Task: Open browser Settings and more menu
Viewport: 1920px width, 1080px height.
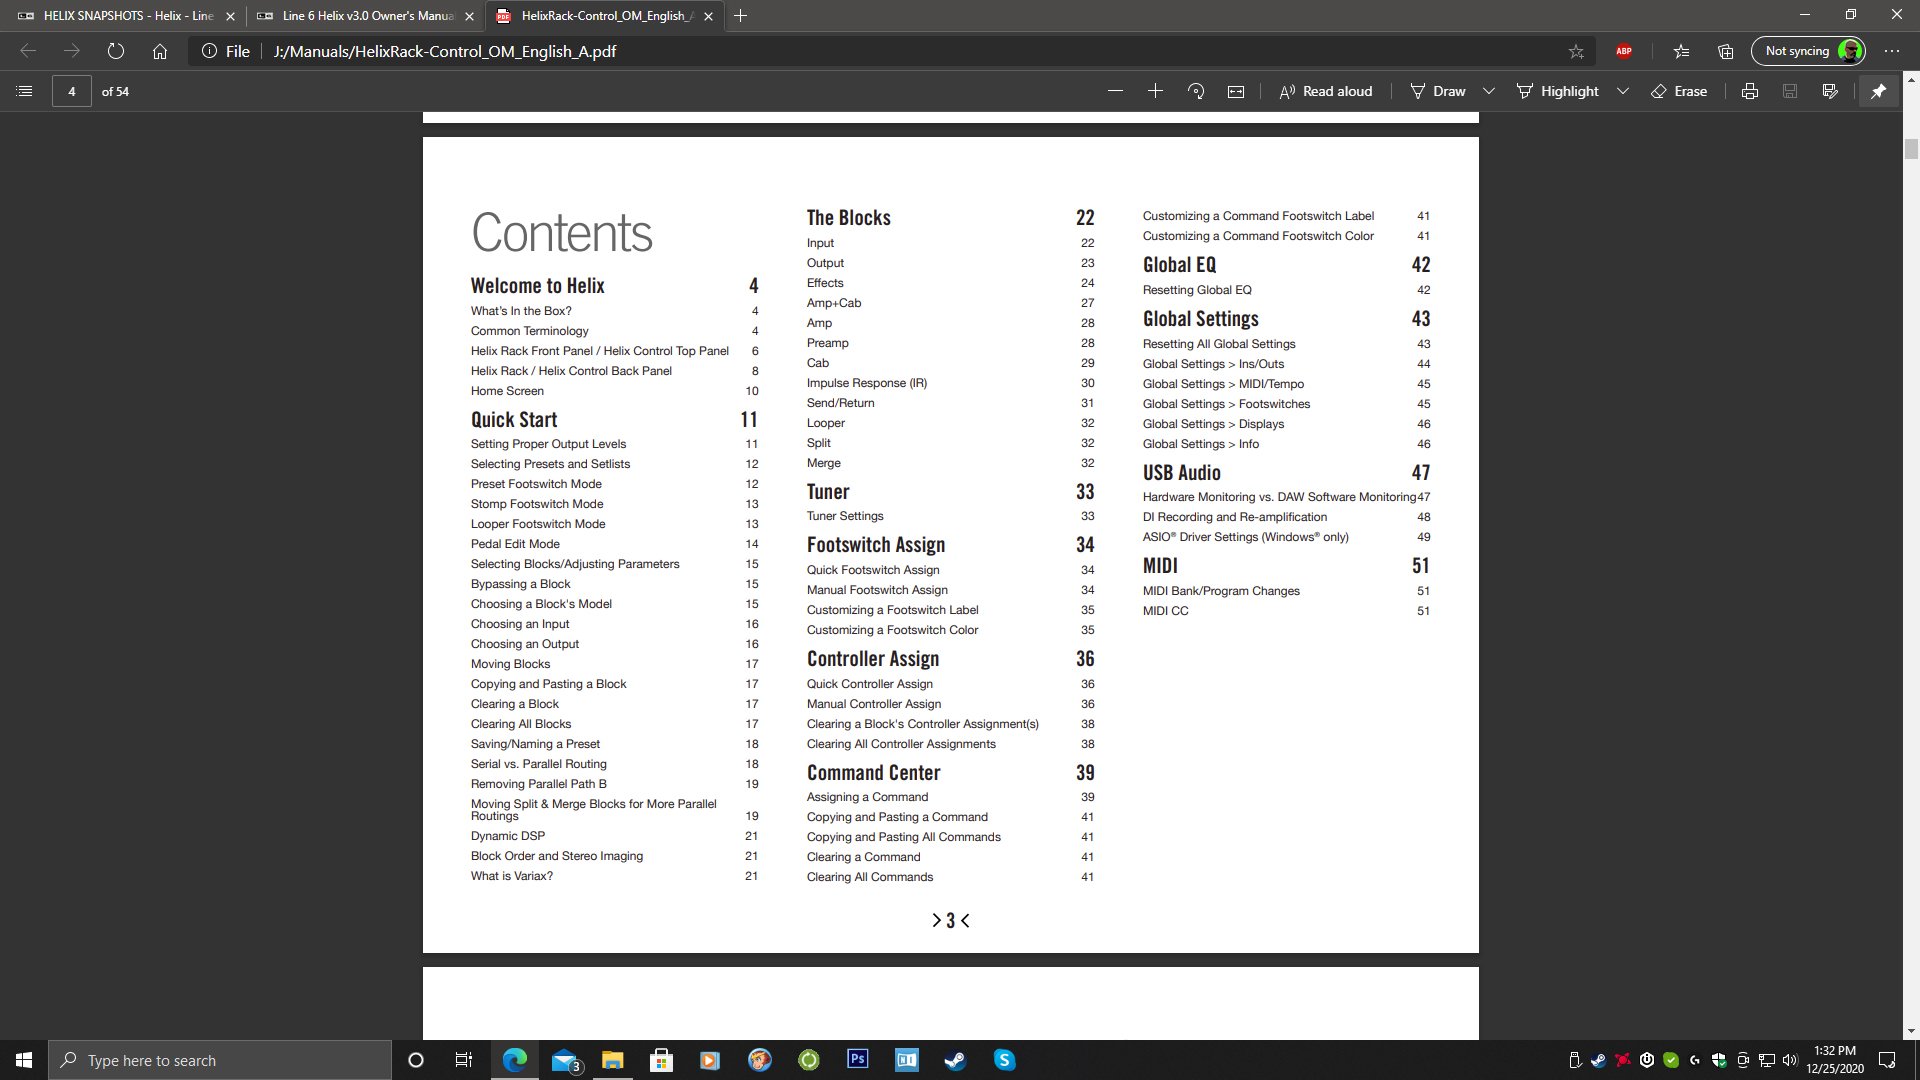Action: tap(1891, 51)
